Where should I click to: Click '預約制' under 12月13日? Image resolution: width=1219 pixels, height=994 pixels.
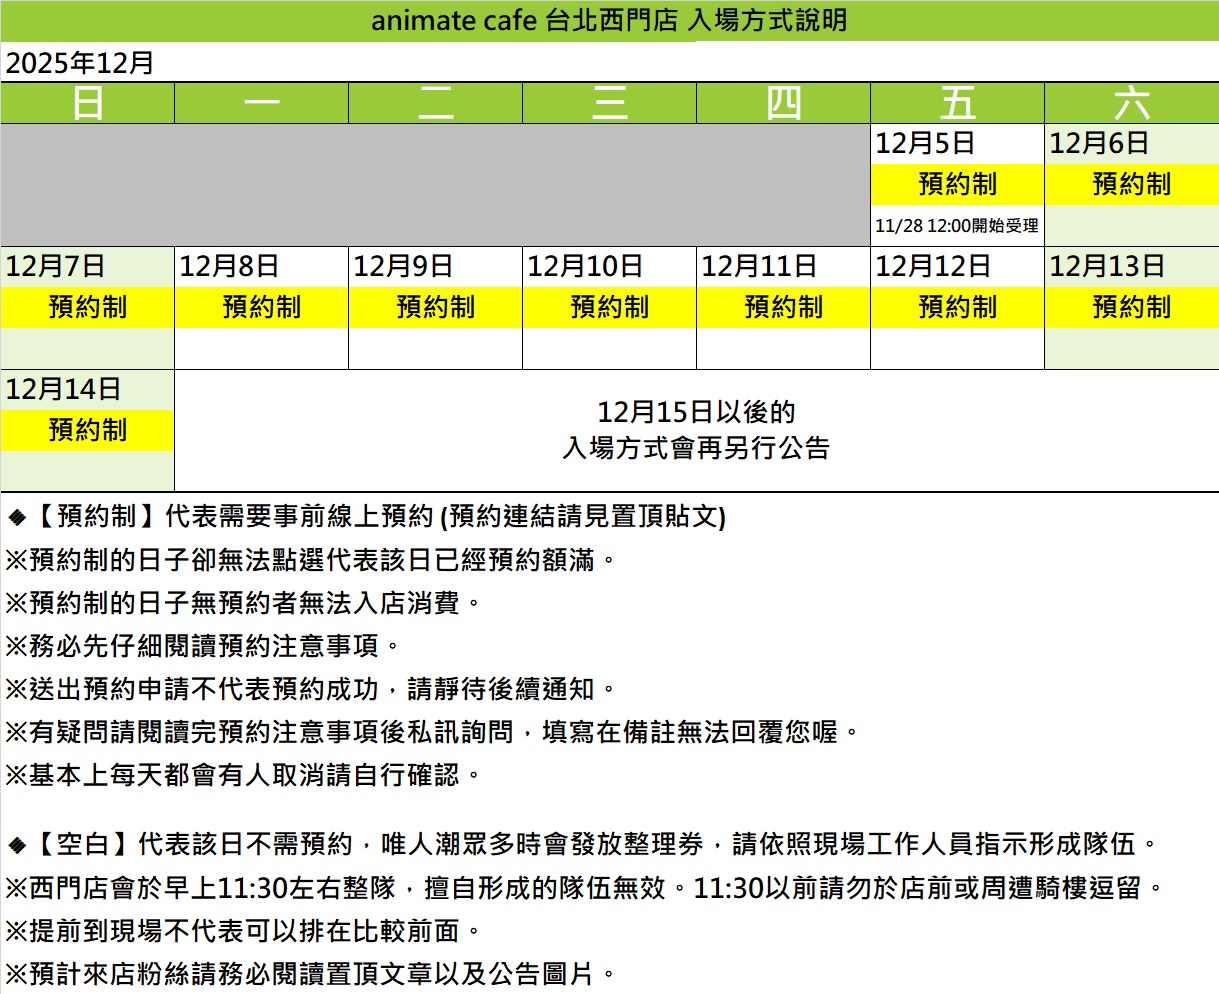1132,307
